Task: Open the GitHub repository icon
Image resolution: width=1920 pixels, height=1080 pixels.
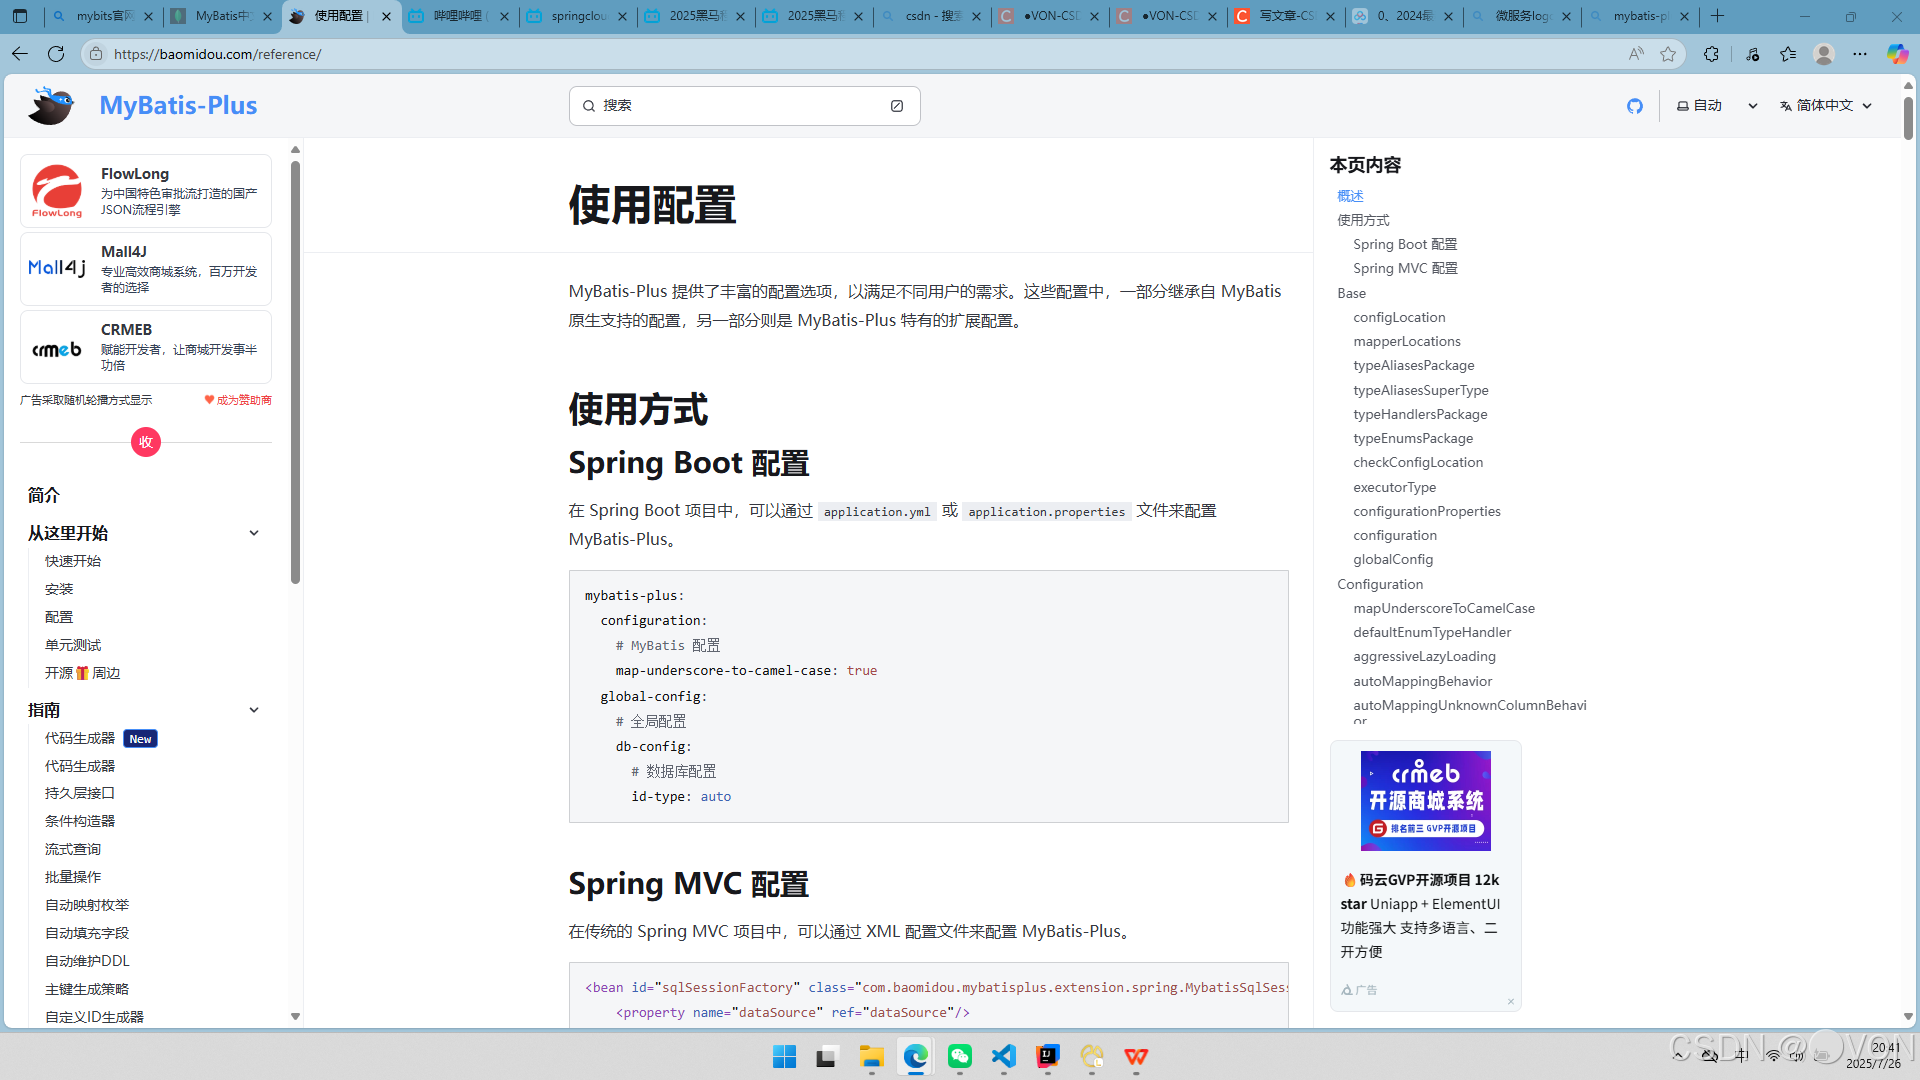Action: (x=1635, y=106)
